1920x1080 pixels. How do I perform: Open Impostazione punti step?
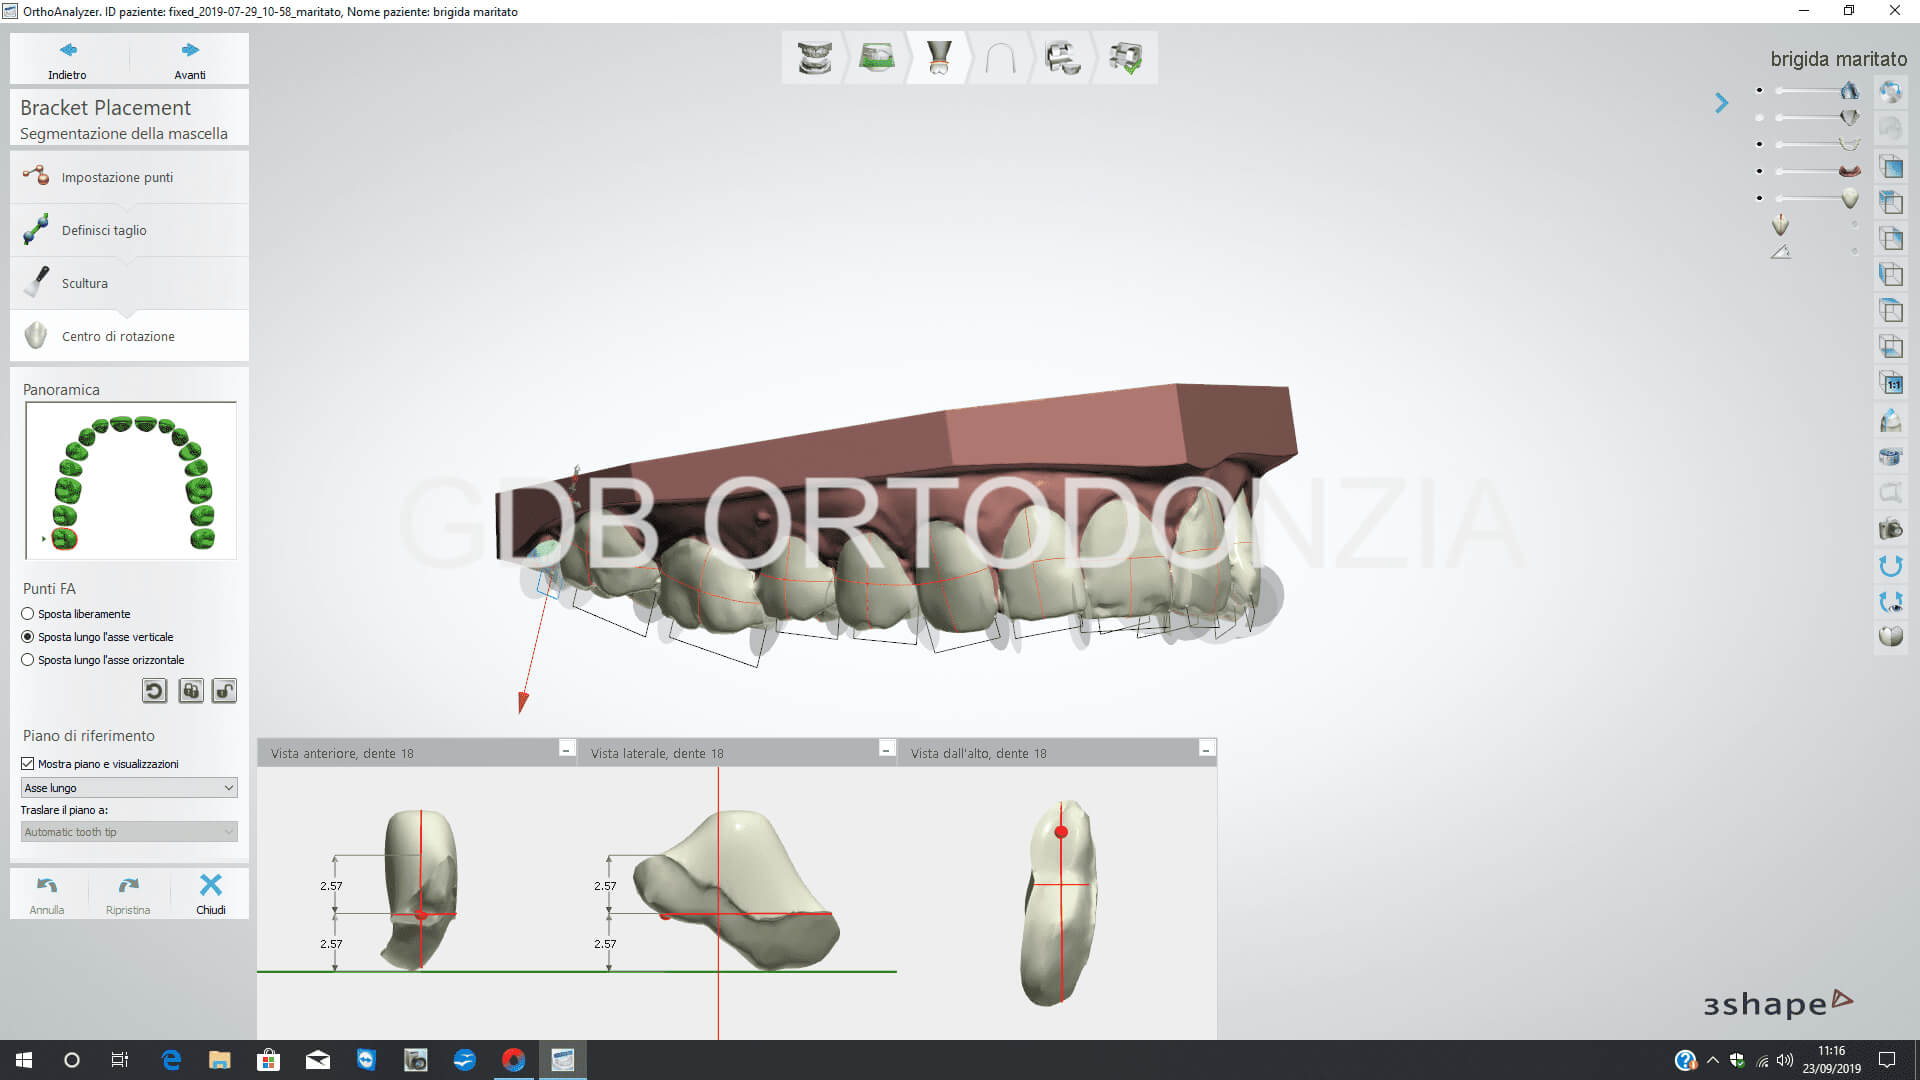tap(116, 177)
